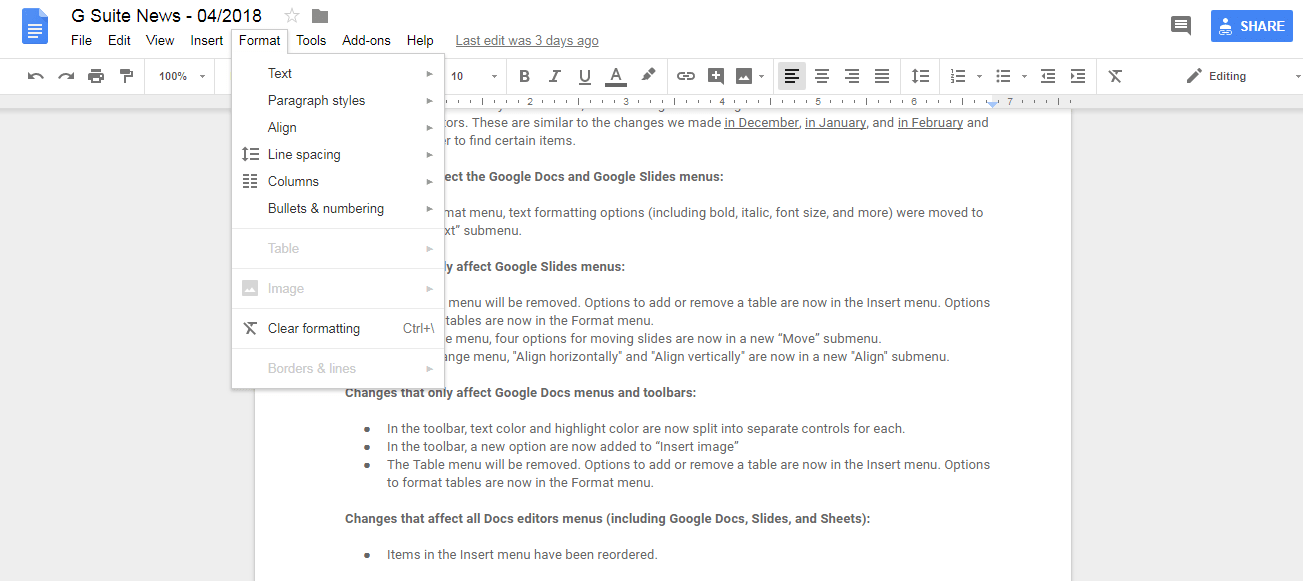Insert an image from the toolbar
The width and height of the screenshot is (1303, 581).
[x=743, y=75]
